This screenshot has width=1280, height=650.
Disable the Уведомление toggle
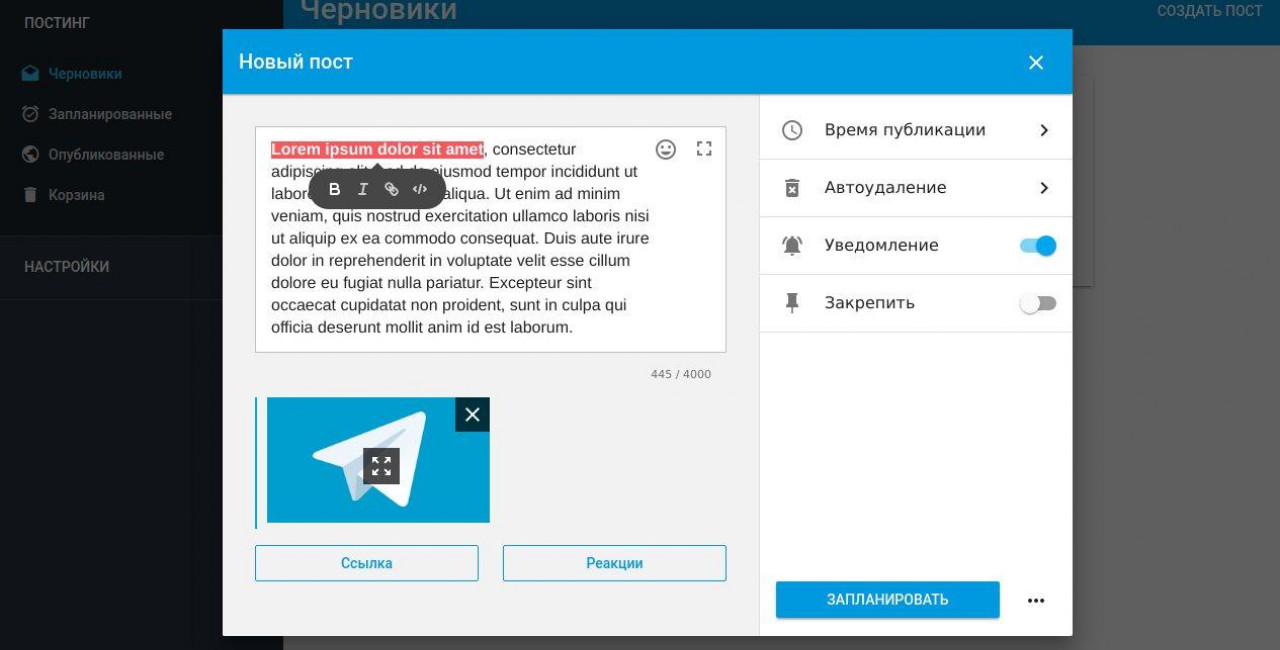[1038, 245]
